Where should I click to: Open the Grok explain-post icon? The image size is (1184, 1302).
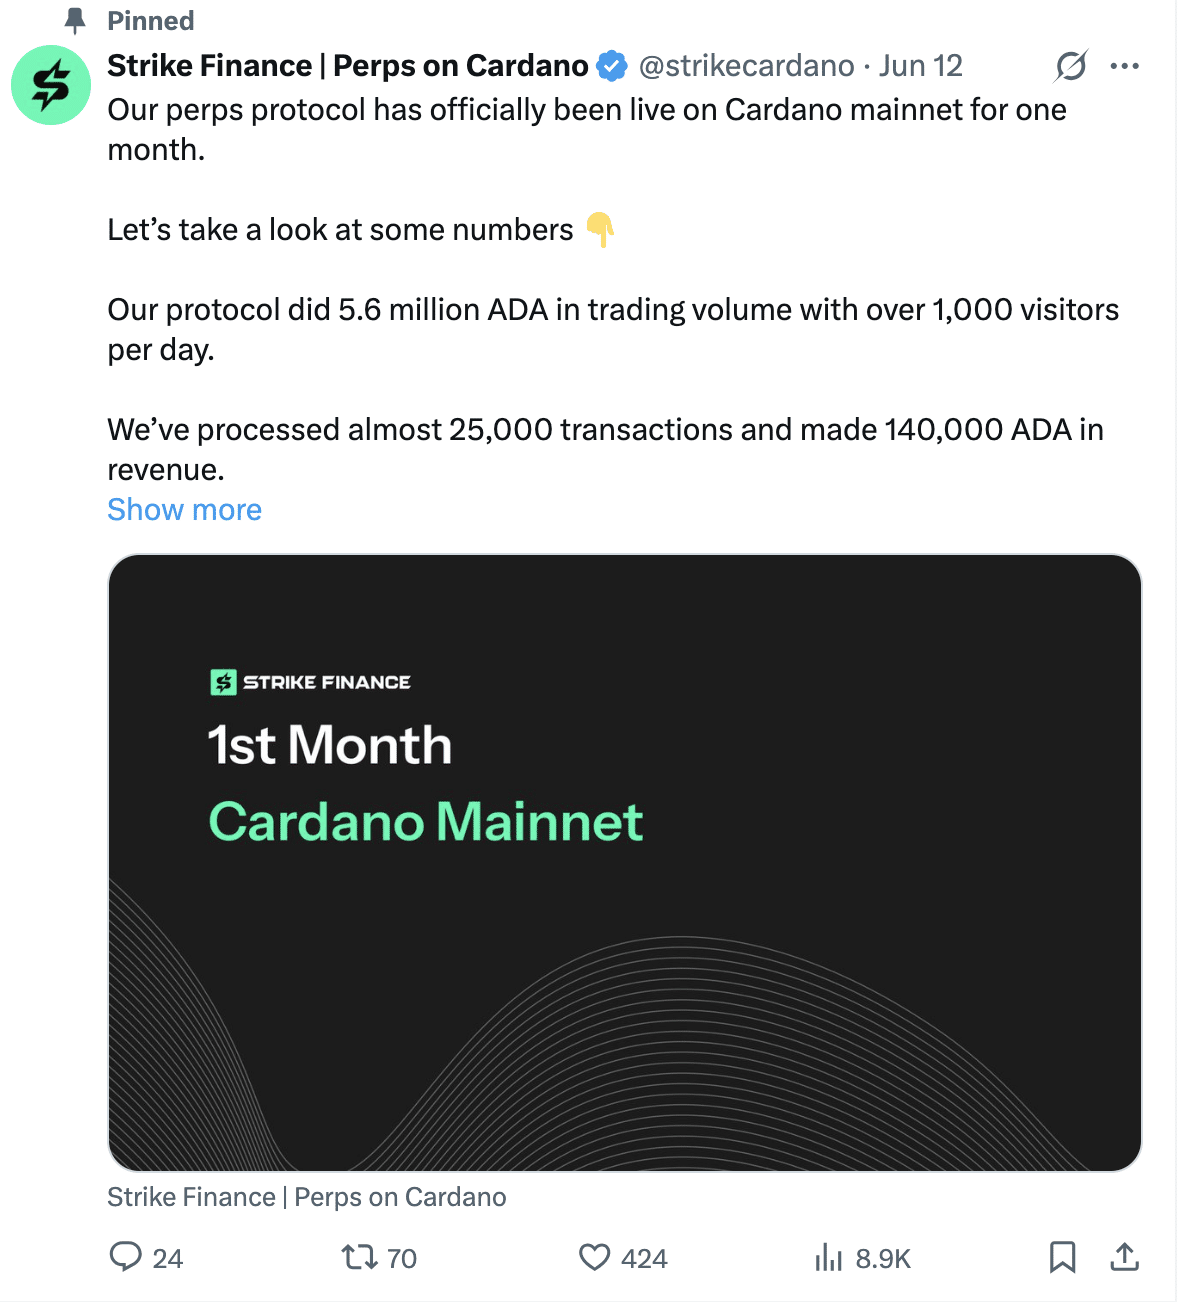coord(1071,66)
